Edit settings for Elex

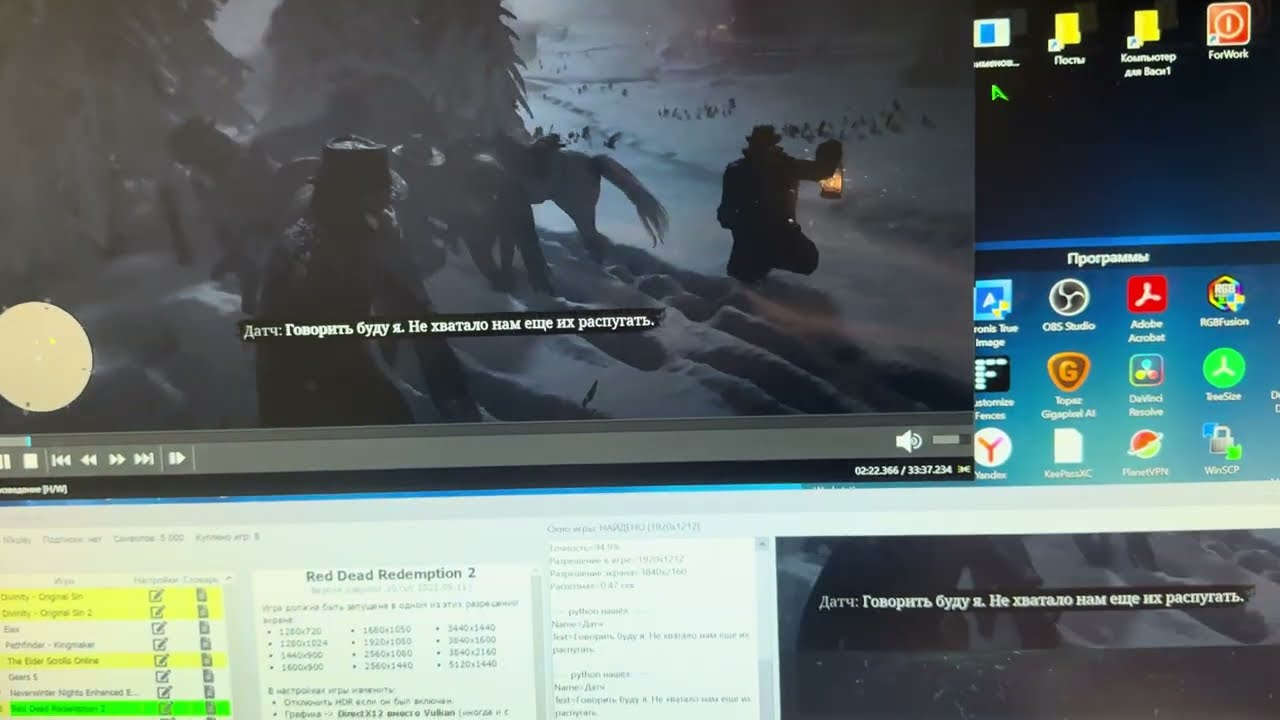point(158,628)
